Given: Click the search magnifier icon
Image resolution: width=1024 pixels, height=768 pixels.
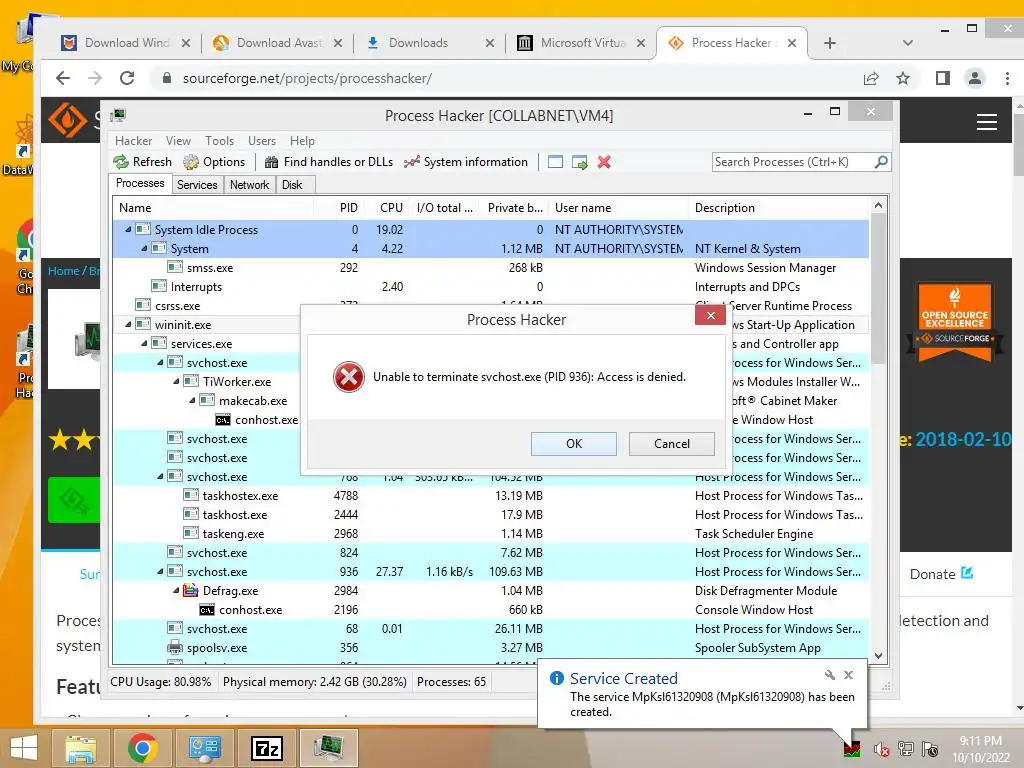Looking at the screenshot, I should click(881, 161).
